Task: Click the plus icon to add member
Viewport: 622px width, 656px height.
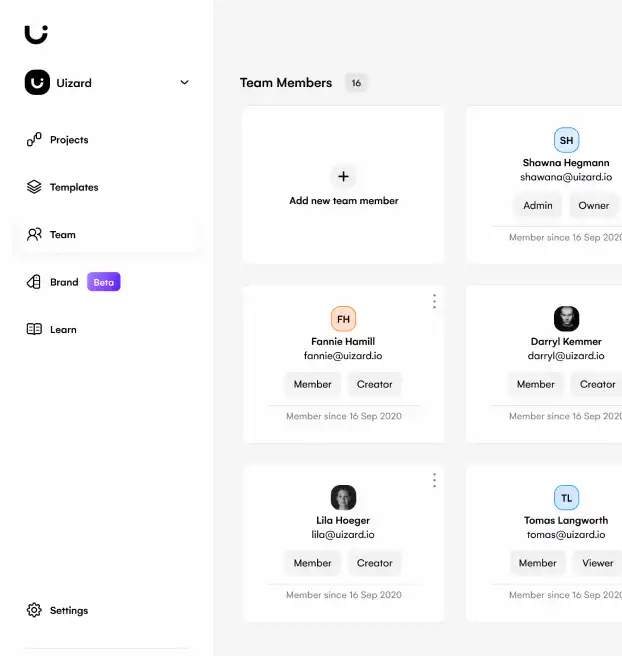Action: click(343, 177)
